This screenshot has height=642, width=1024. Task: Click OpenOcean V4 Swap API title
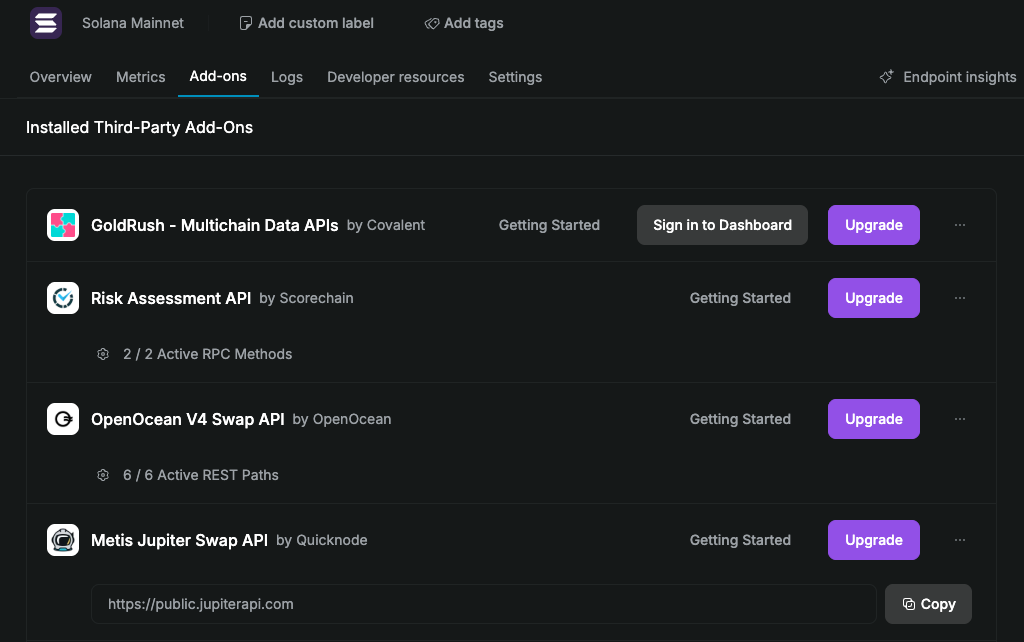pos(187,419)
